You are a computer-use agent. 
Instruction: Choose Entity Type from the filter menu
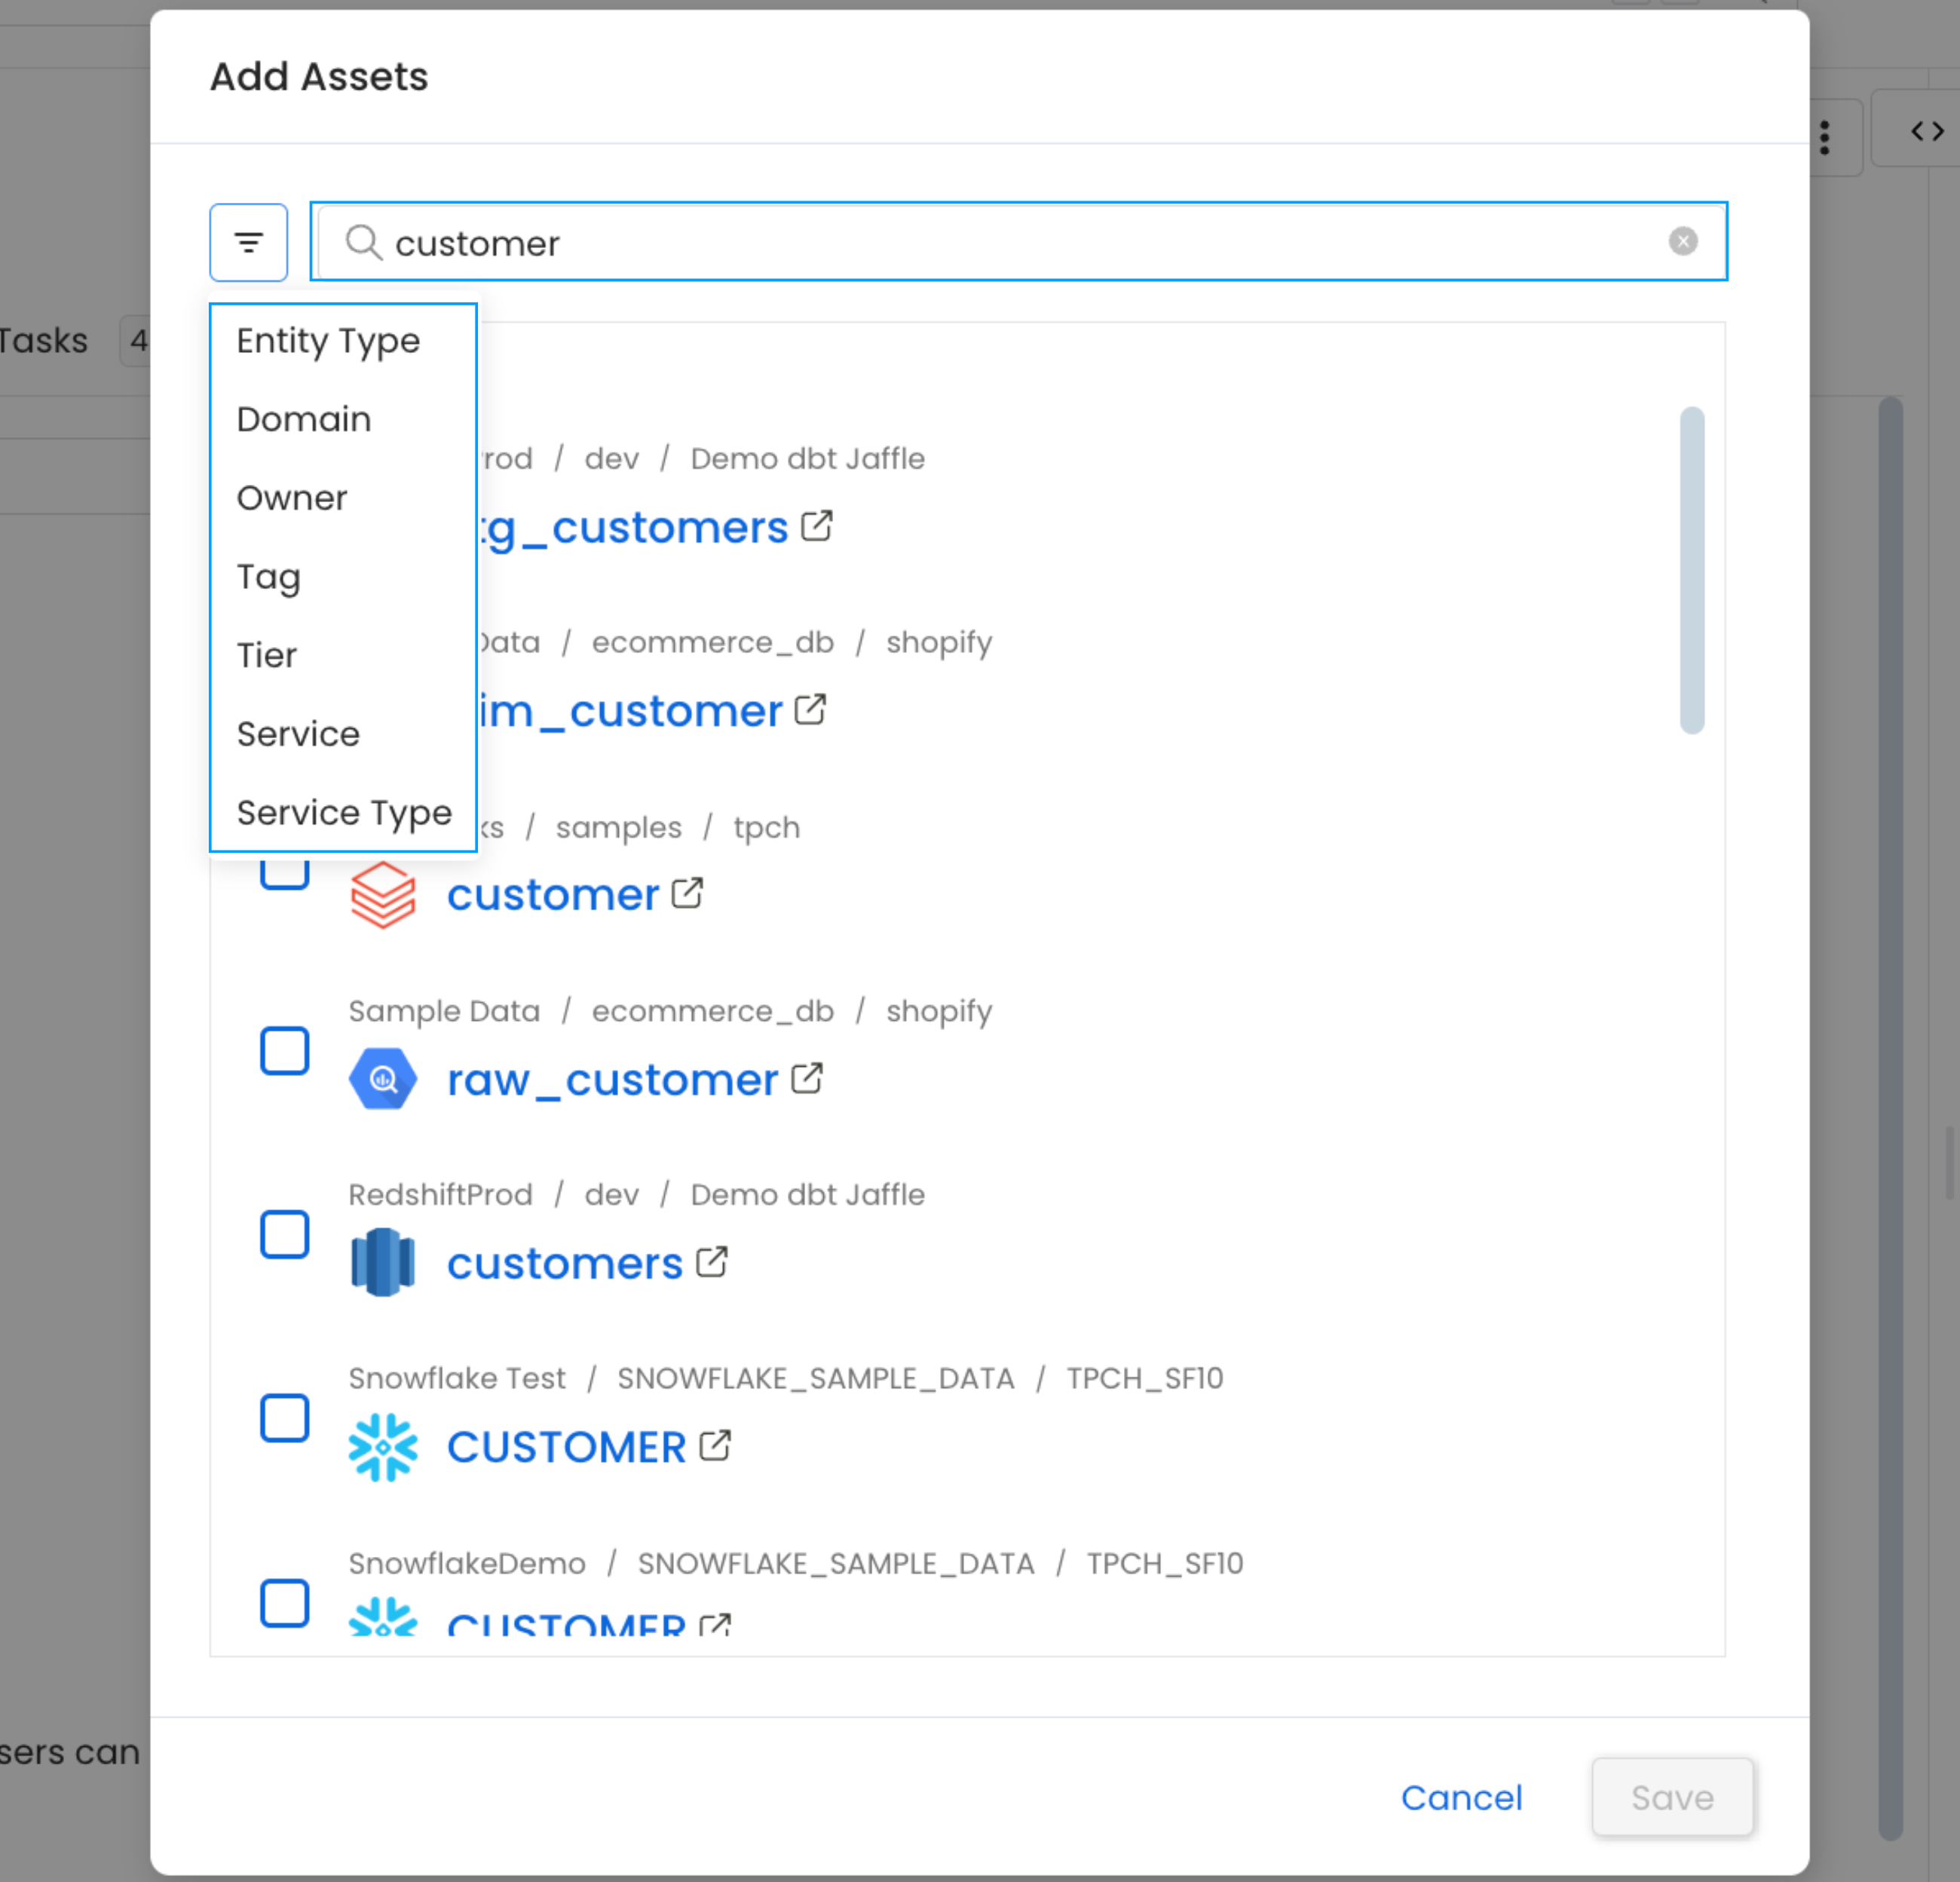328,341
